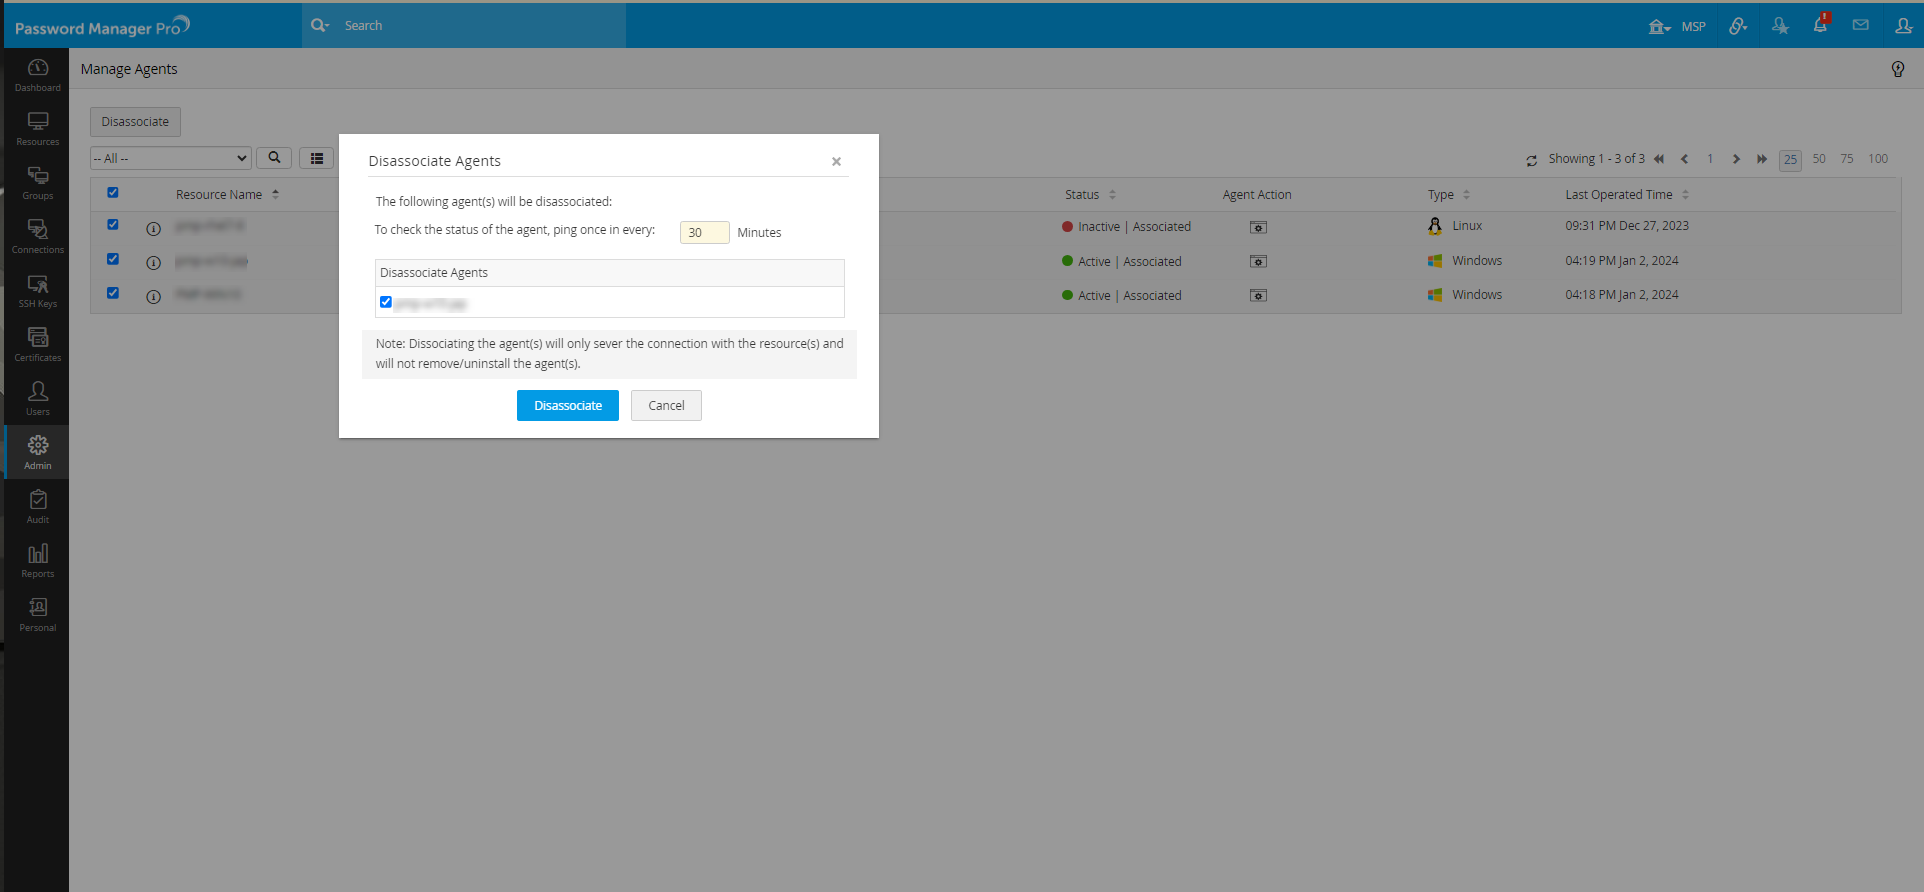The image size is (1924, 892).
Task: Toggle the select-all checkbox in table header
Action: click(113, 193)
